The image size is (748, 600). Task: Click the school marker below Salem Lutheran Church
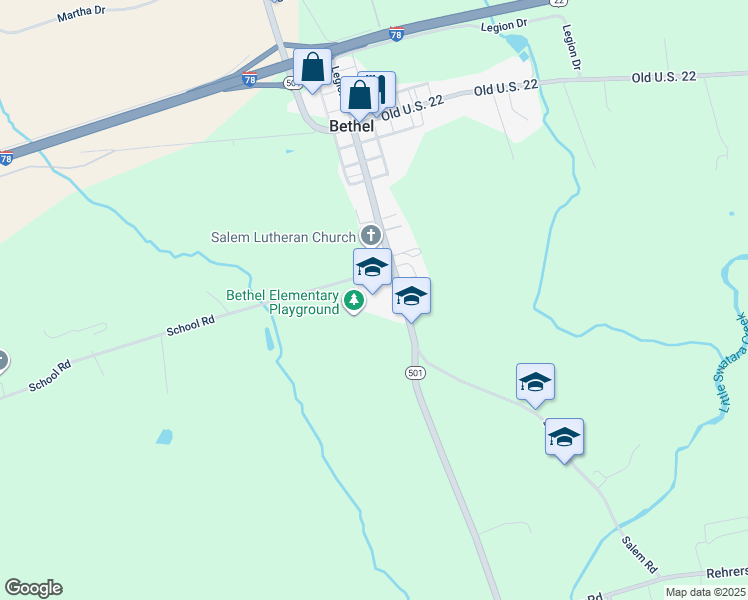click(x=373, y=269)
